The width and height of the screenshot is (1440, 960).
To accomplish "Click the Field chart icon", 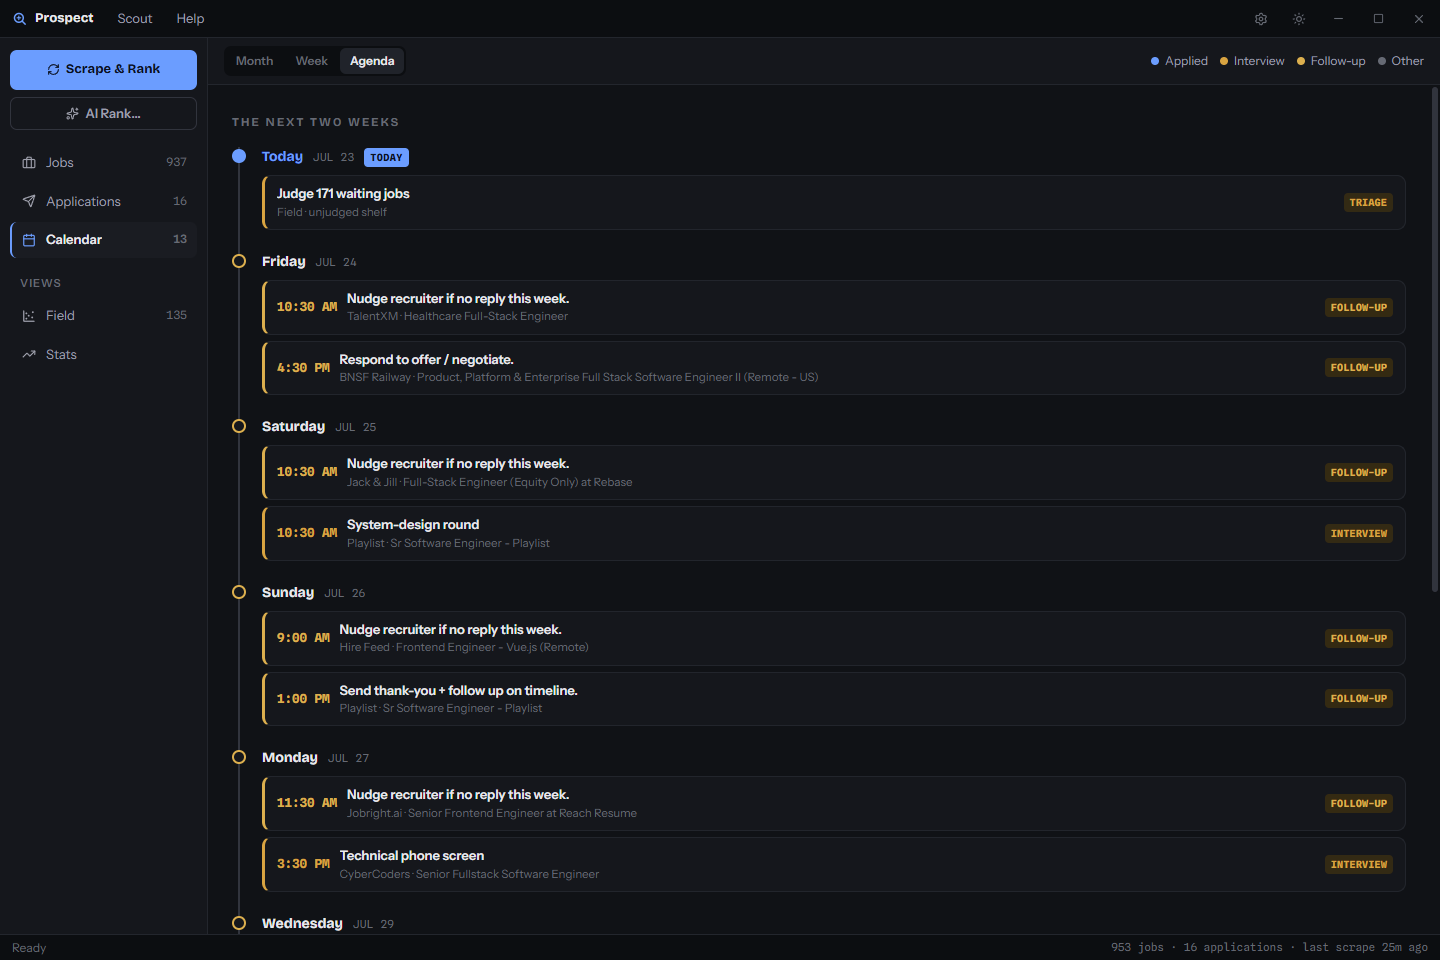I will tap(29, 316).
